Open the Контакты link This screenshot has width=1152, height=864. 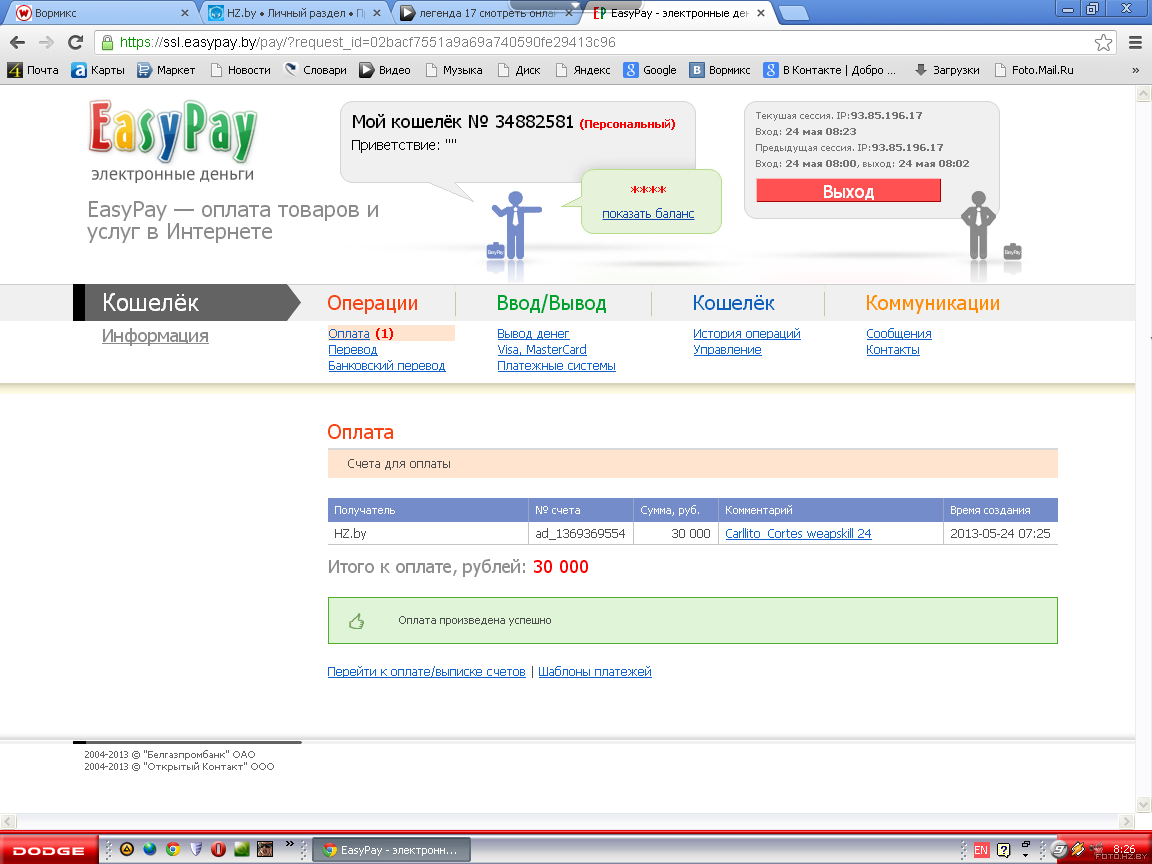click(x=893, y=350)
